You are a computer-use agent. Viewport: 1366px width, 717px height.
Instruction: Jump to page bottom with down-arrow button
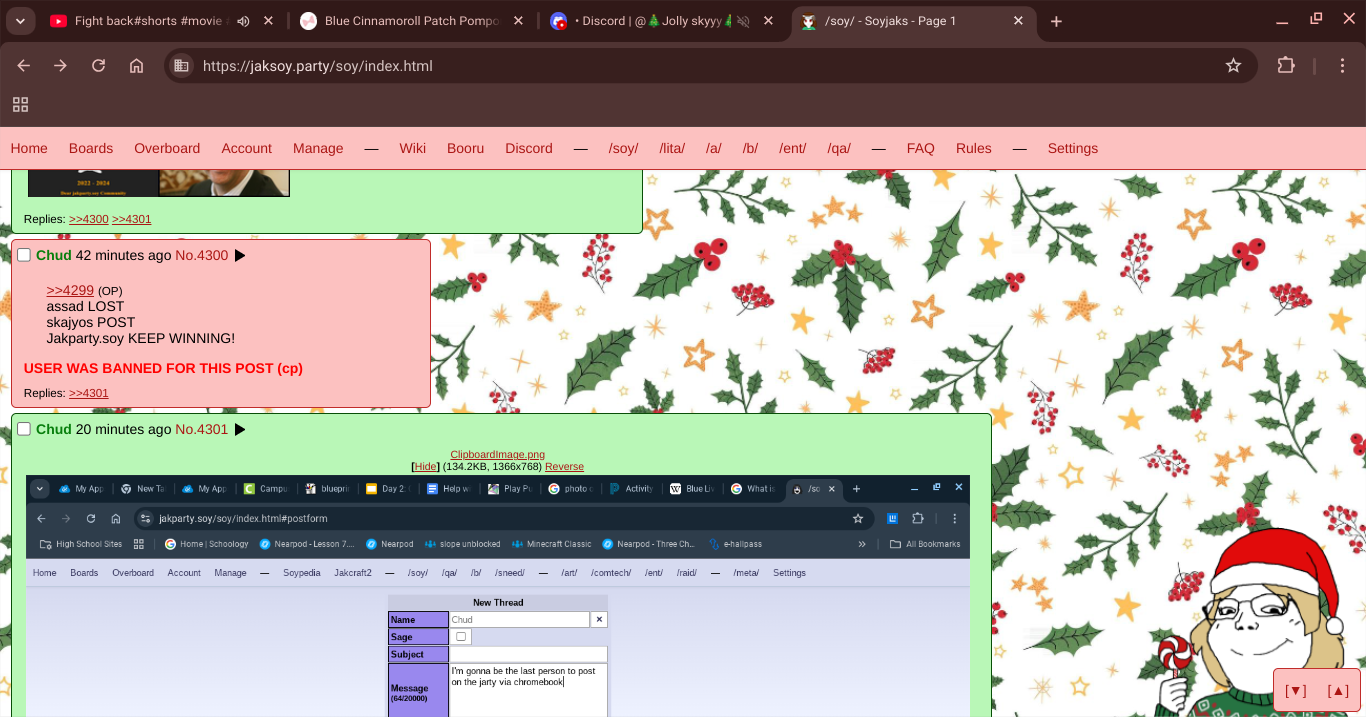point(1297,691)
